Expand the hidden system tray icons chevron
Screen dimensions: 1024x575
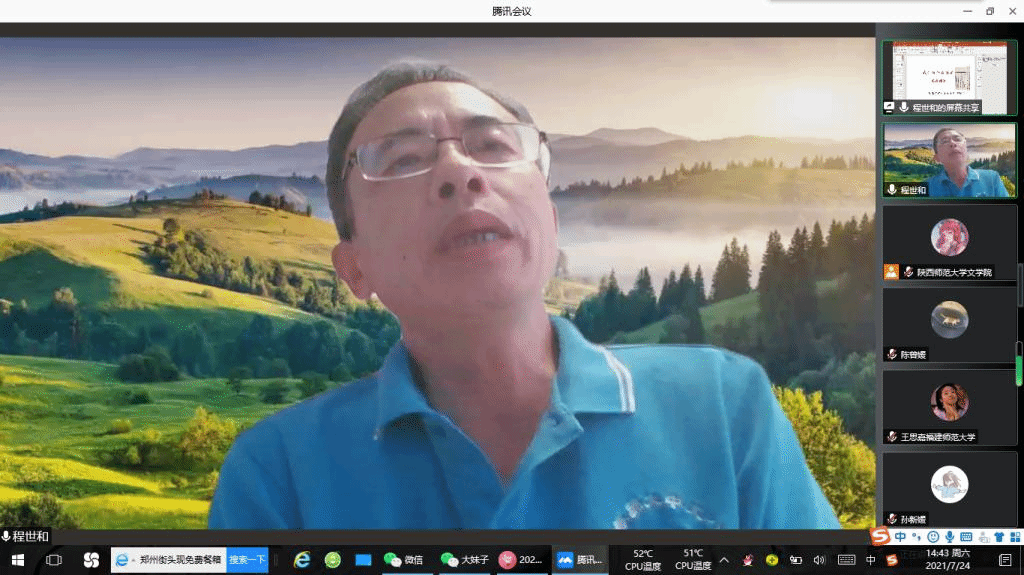[x=724, y=560]
